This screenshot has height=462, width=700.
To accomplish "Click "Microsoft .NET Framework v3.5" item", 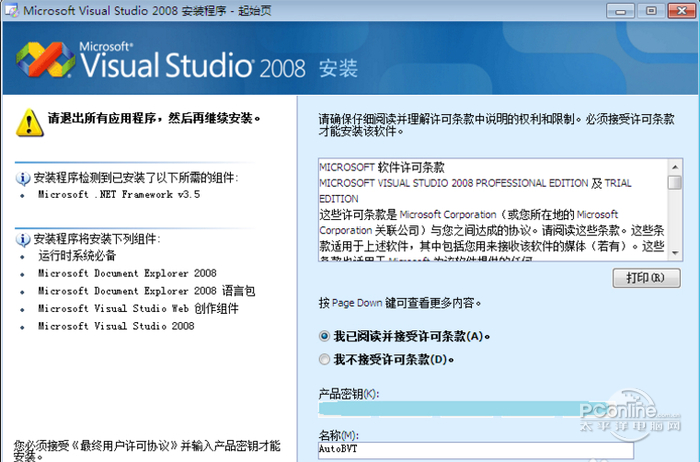I will (x=119, y=195).
